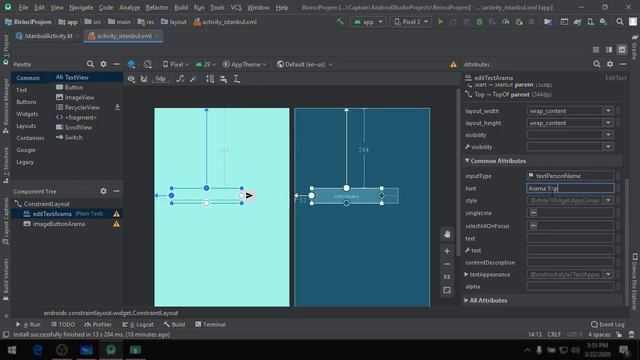The height and width of the screenshot is (360, 640).
Task: Switch to Split view mode icon
Action: pos(609,49)
